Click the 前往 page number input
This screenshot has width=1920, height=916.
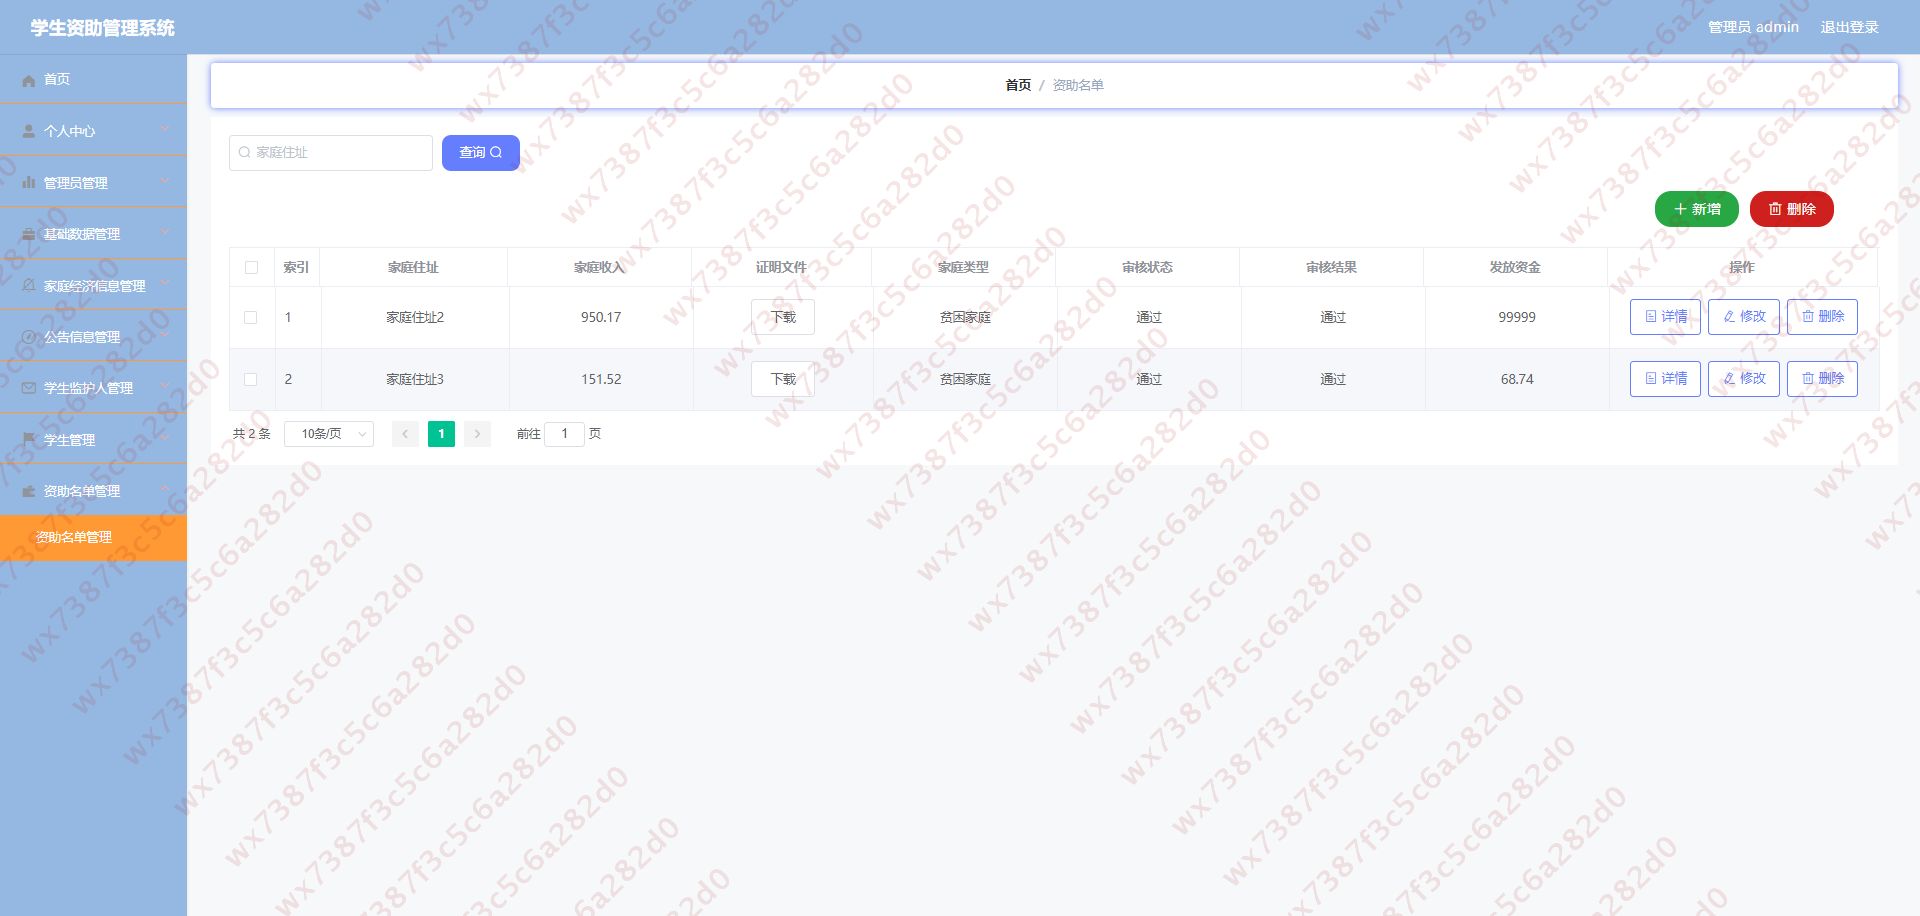(564, 434)
